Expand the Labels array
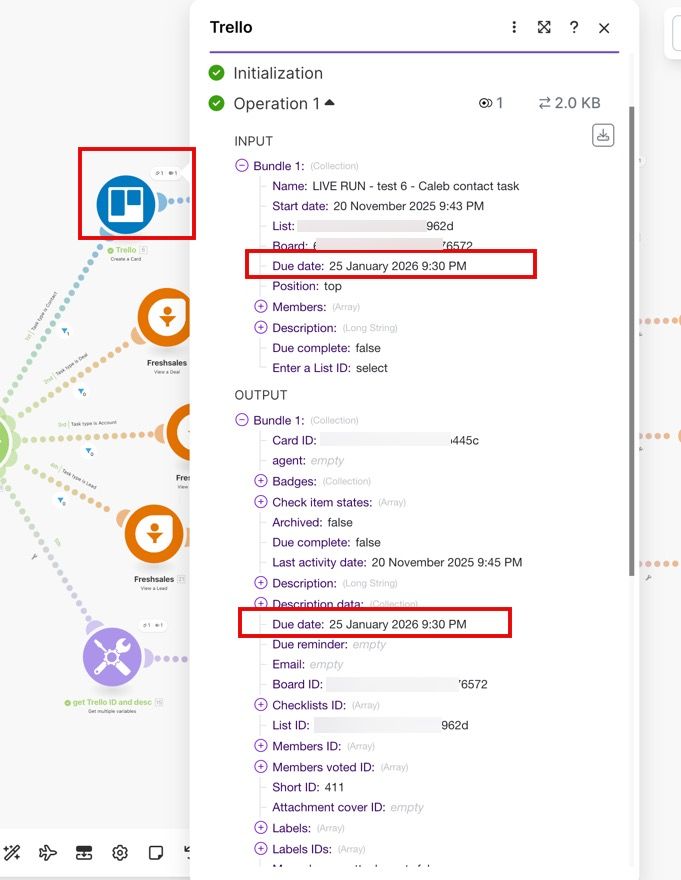This screenshot has height=880, width=681. point(260,827)
